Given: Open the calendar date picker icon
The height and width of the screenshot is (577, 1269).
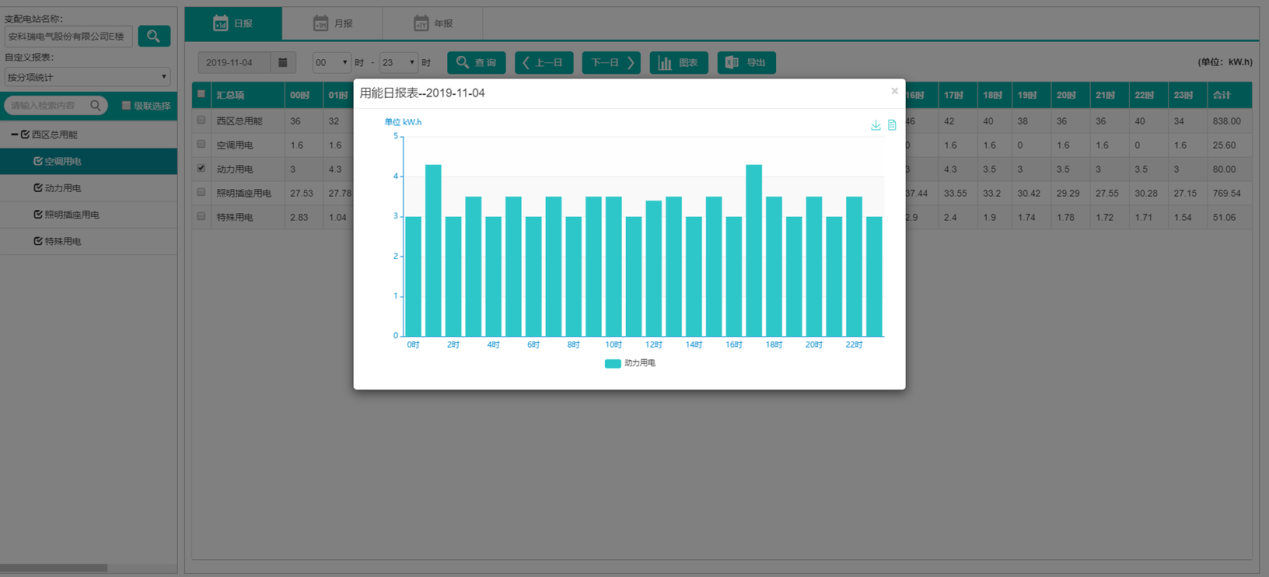Looking at the screenshot, I should tap(283, 63).
